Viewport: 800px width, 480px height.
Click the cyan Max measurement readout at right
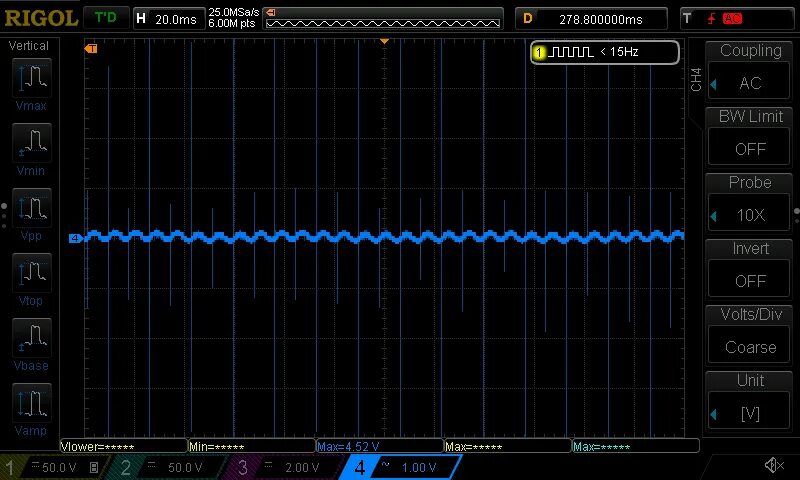click(636, 446)
